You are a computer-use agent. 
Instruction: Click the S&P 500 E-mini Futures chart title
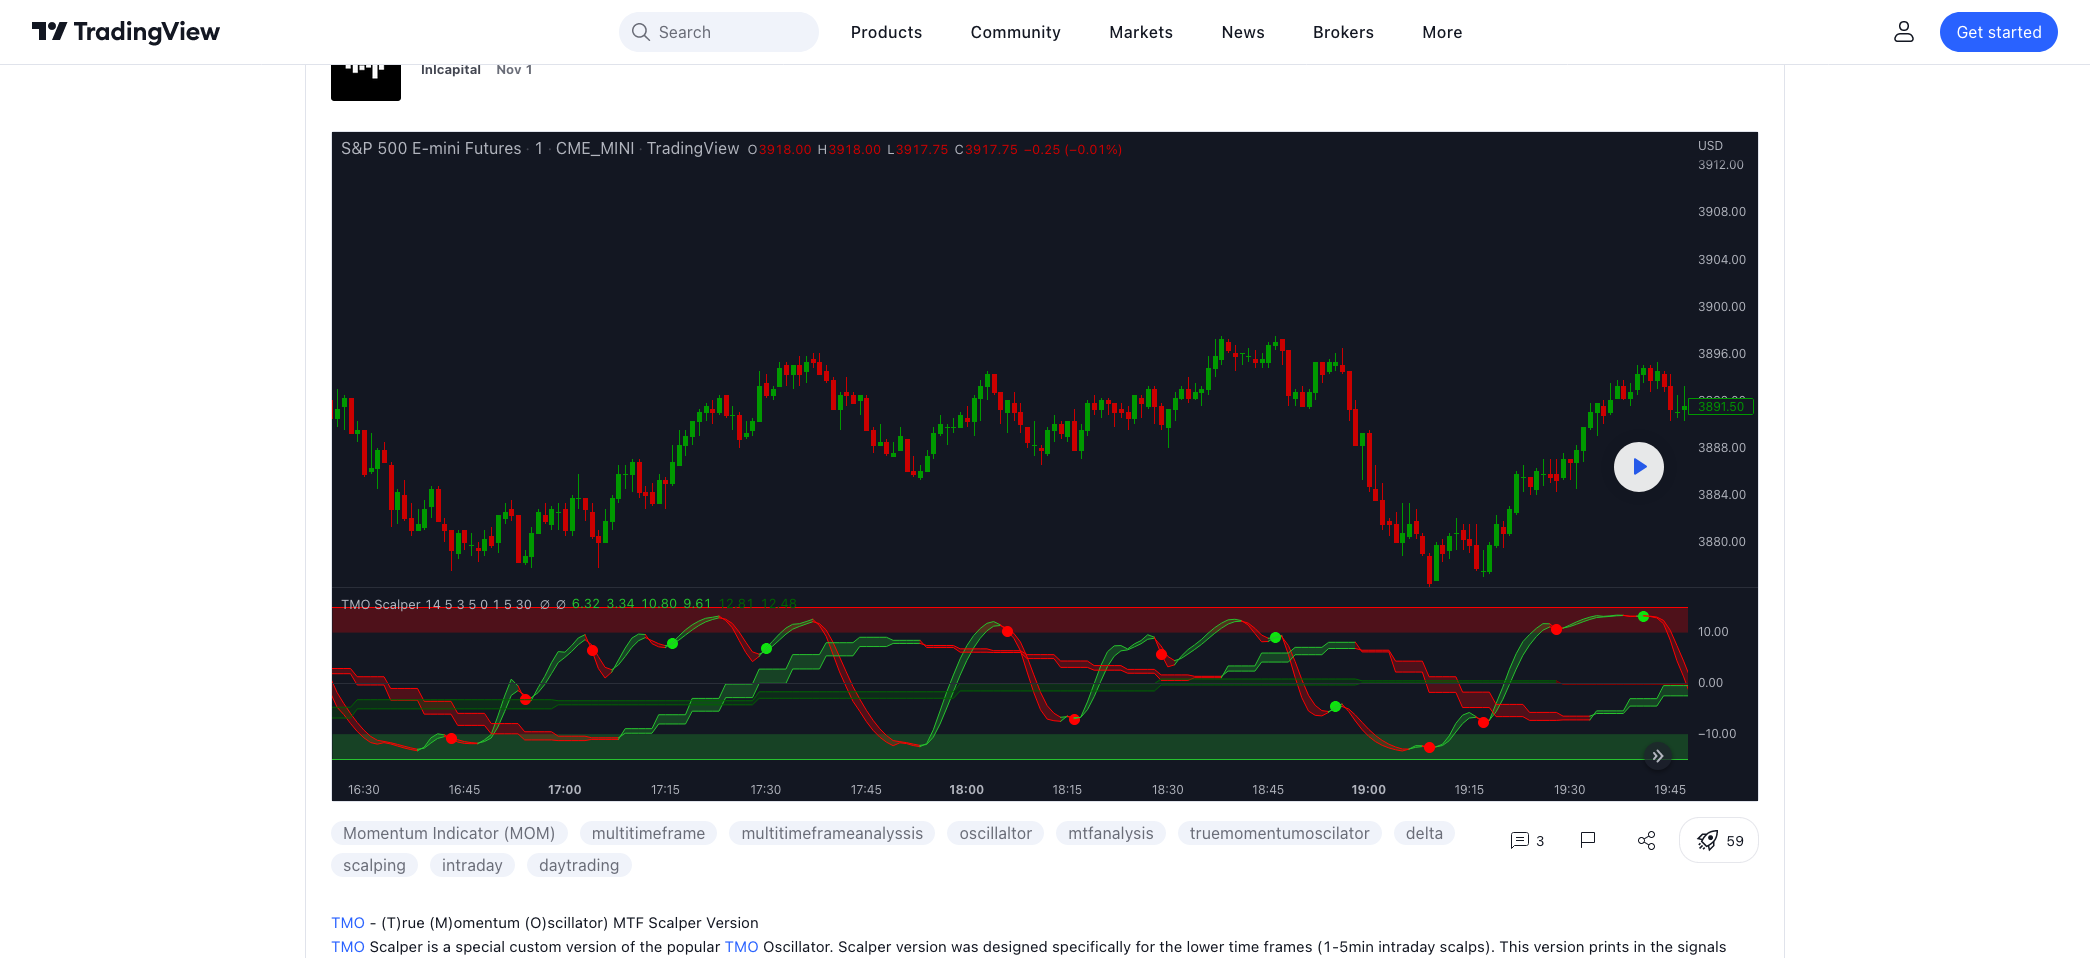pos(431,149)
